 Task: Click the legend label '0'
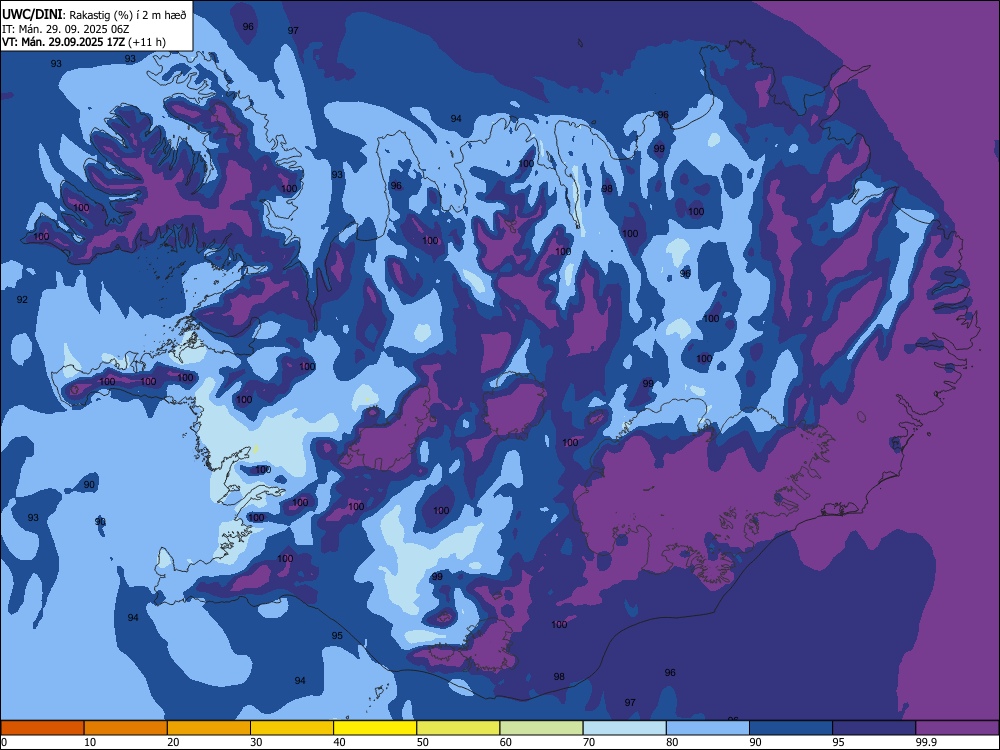pos(4,742)
